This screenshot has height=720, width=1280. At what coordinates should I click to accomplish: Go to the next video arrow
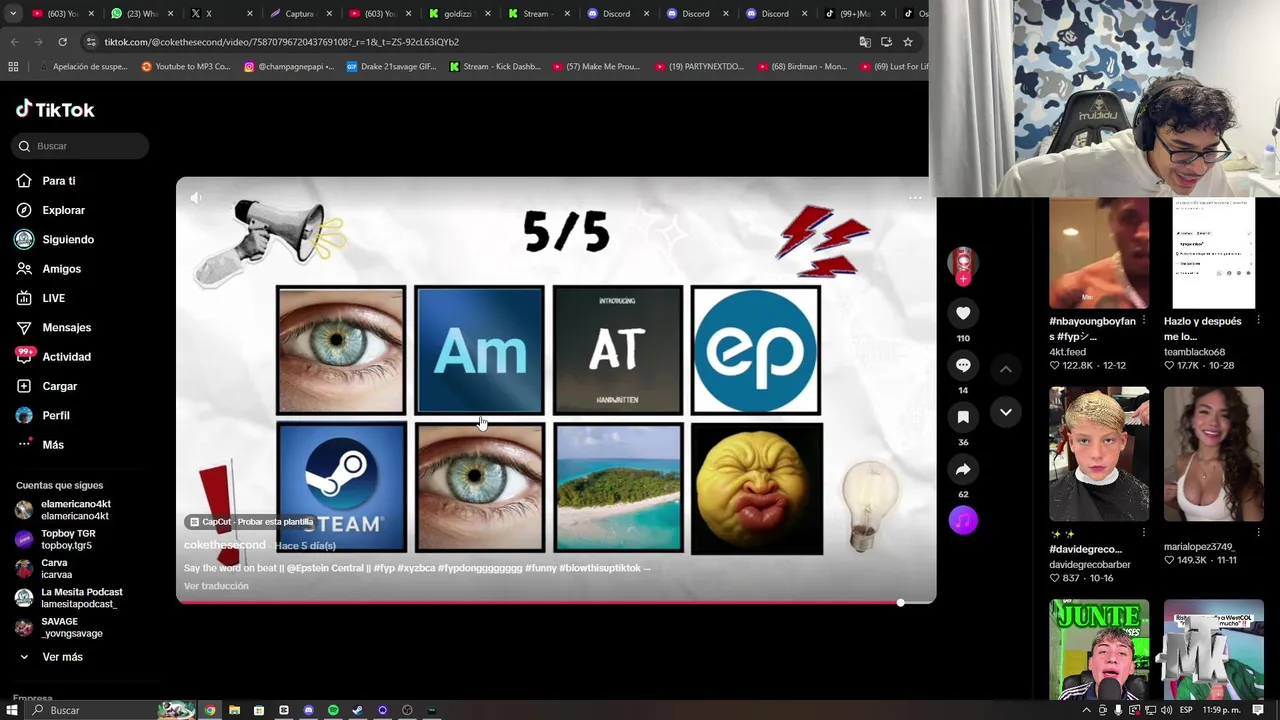pos(1006,412)
